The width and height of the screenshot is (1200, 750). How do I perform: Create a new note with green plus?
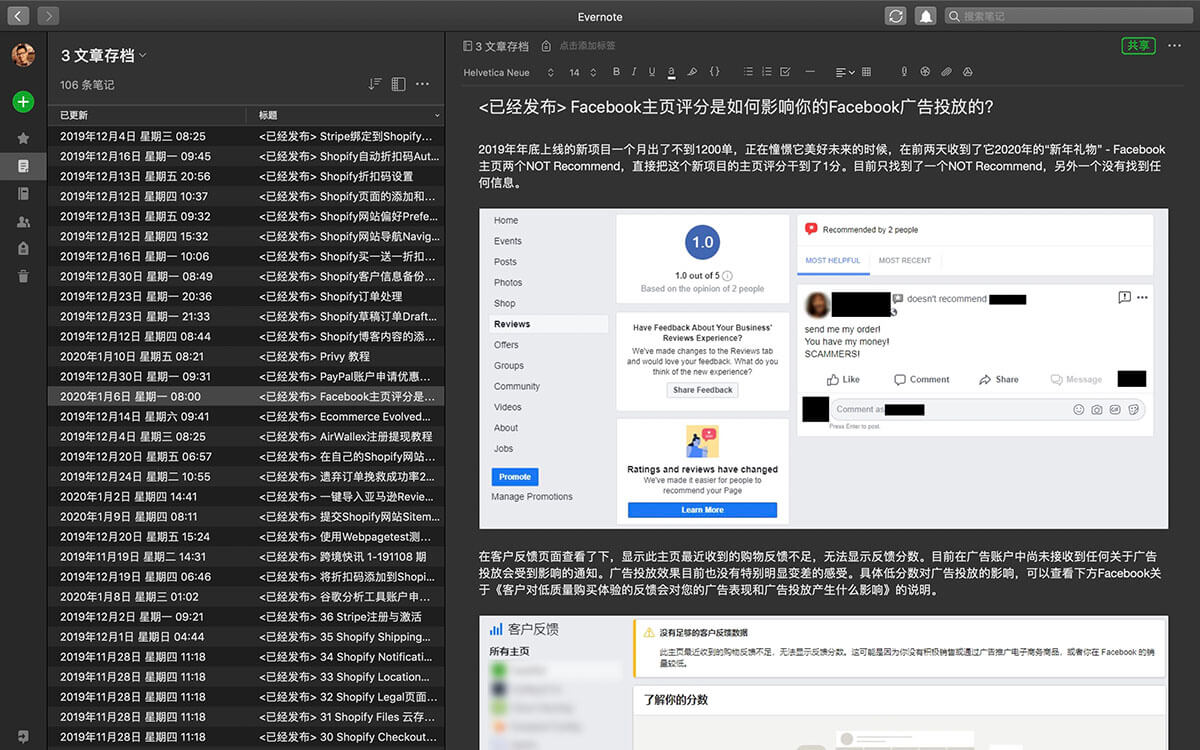coord(23,101)
